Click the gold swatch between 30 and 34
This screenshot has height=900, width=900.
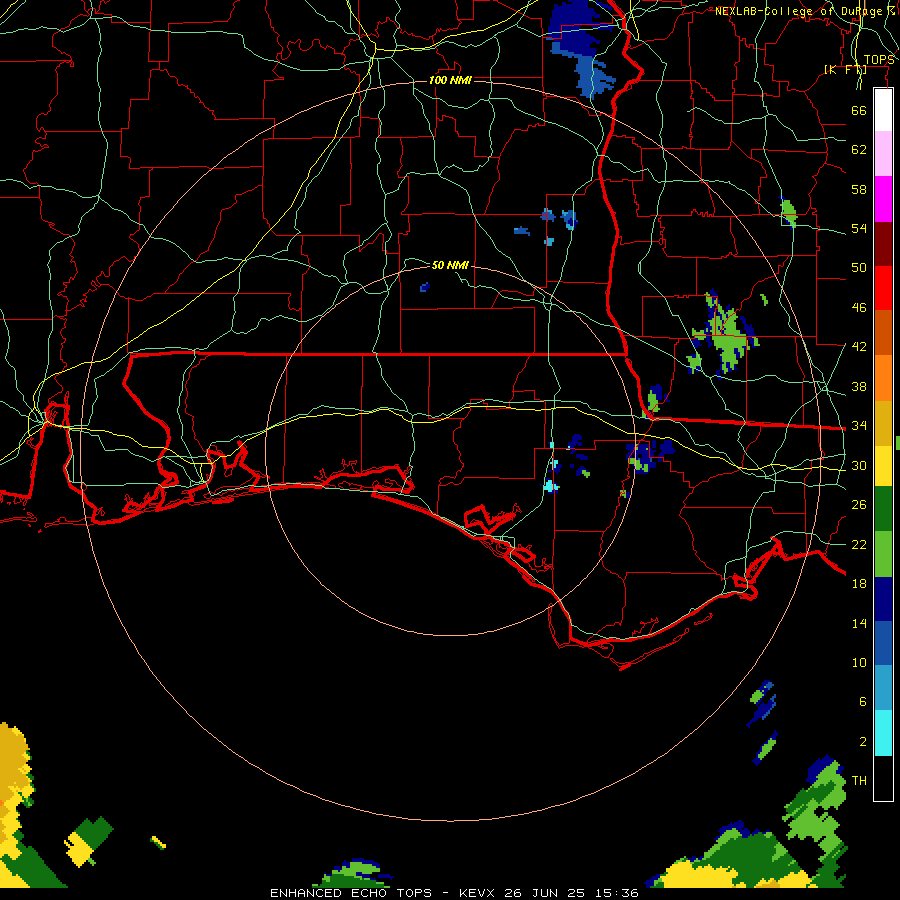[883, 422]
